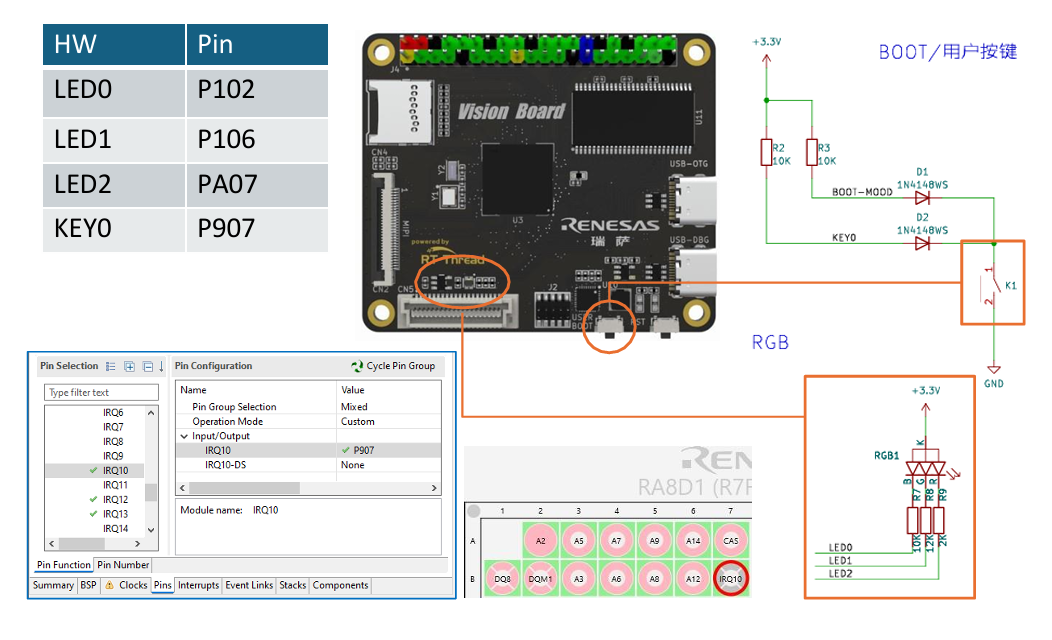The width and height of the screenshot is (1052, 640).
Task: Collapse the Input/Output group
Action: [x=184, y=436]
